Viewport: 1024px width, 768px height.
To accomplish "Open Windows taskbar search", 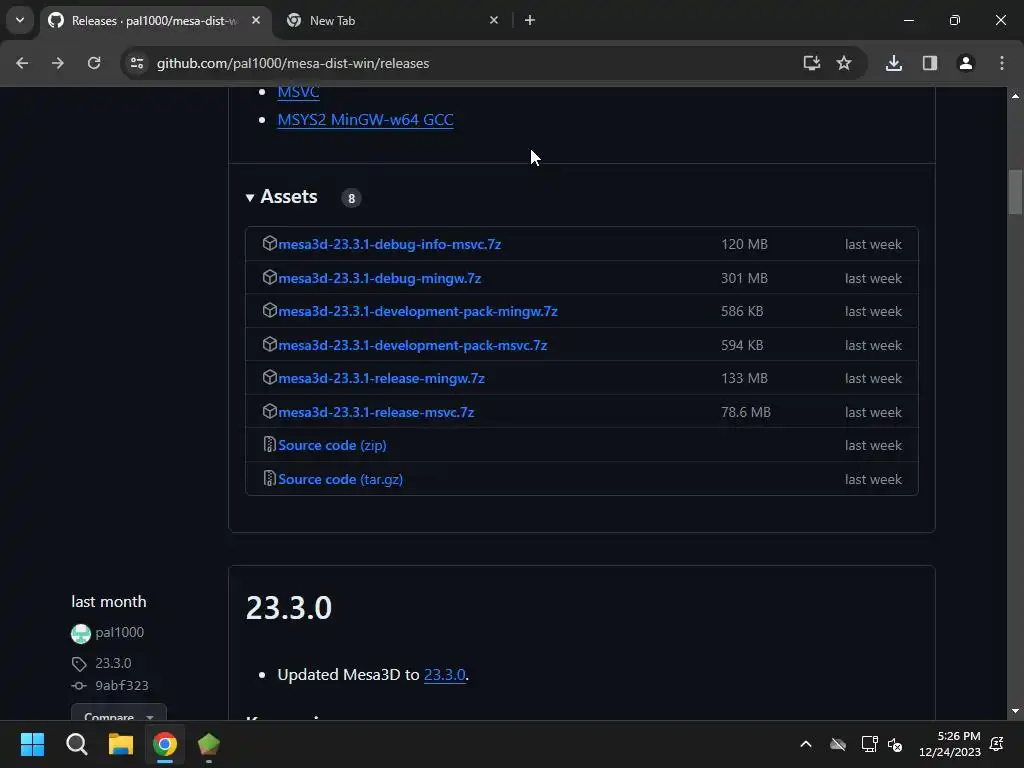I will pos(76,744).
